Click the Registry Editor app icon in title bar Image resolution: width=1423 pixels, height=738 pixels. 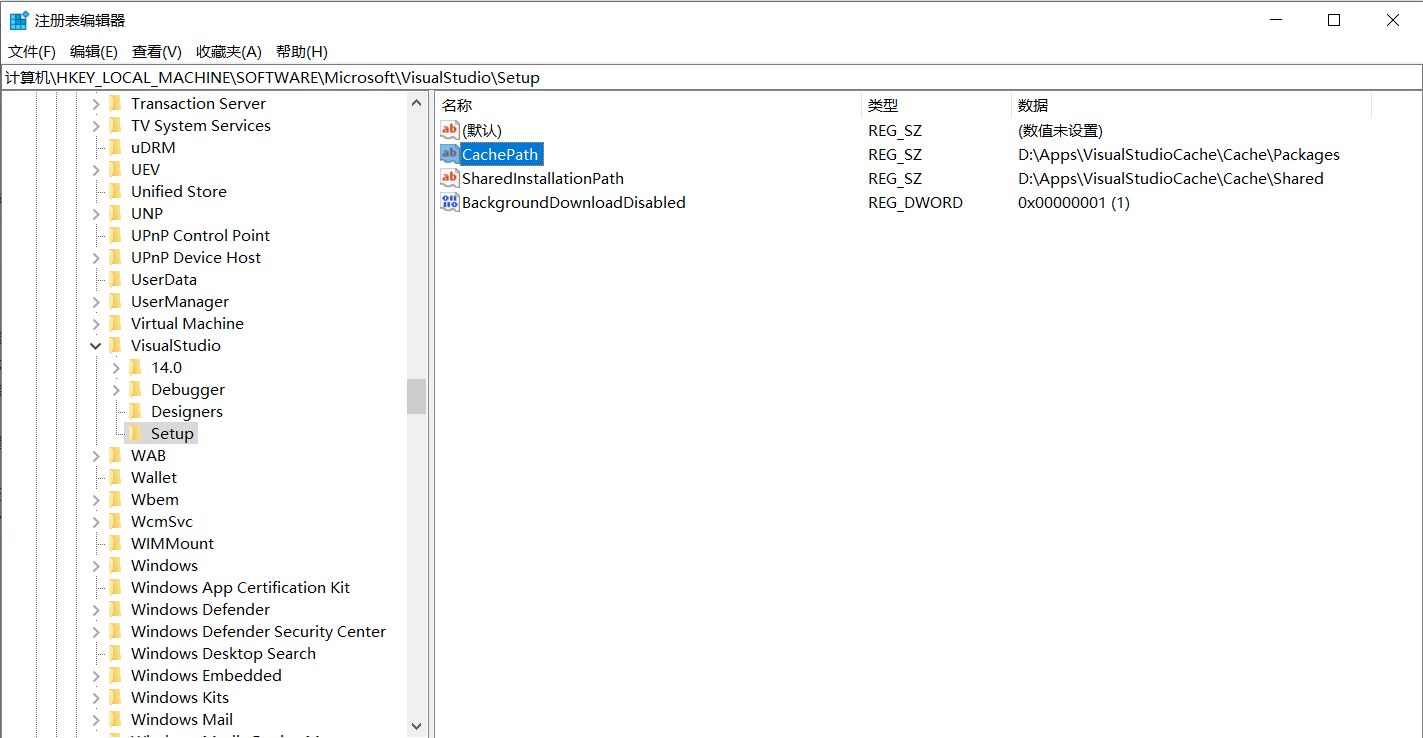click(x=19, y=20)
